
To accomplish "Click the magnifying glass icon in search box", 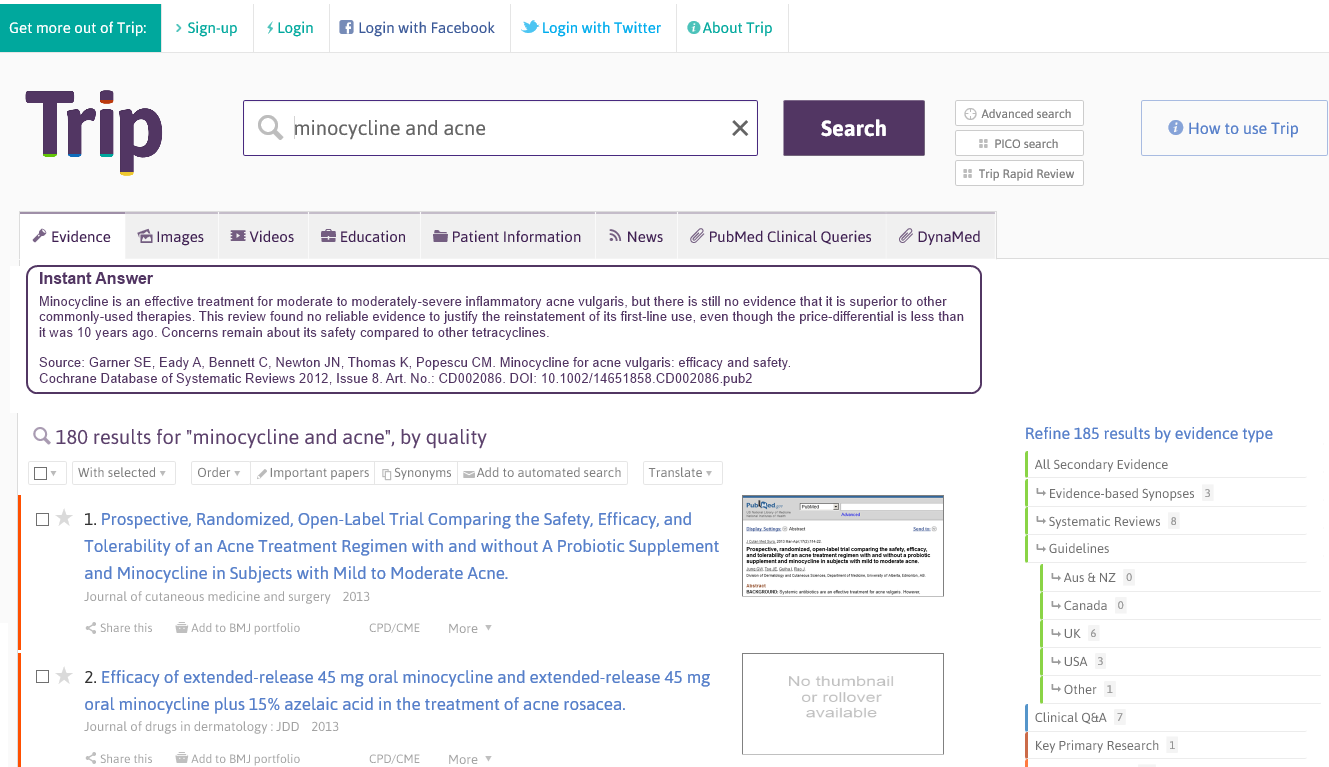I will 270,128.
